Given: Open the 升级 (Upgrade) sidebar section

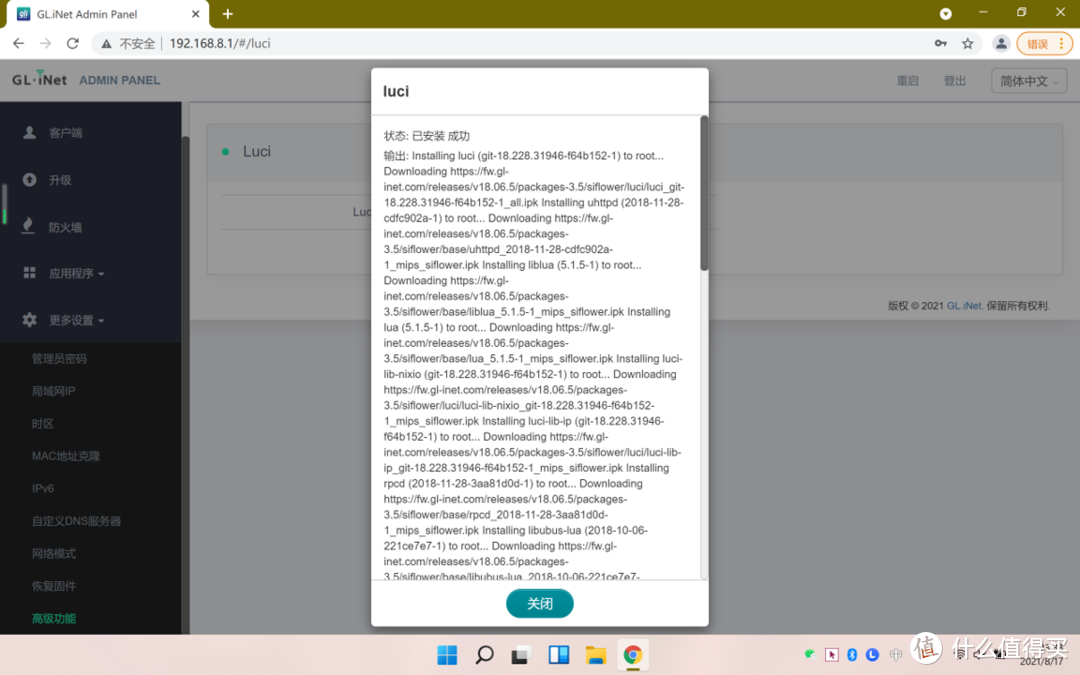Looking at the screenshot, I should (x=30, y=180).
